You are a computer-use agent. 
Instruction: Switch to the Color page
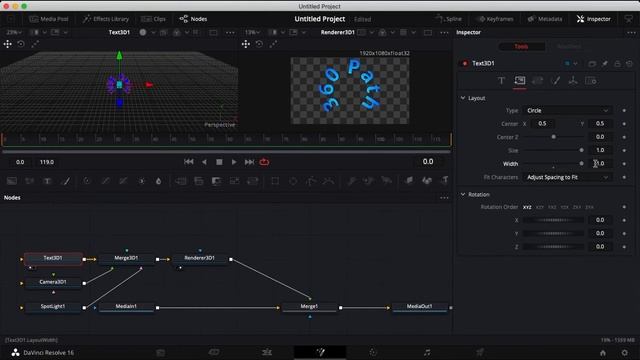tap(373, 352)
